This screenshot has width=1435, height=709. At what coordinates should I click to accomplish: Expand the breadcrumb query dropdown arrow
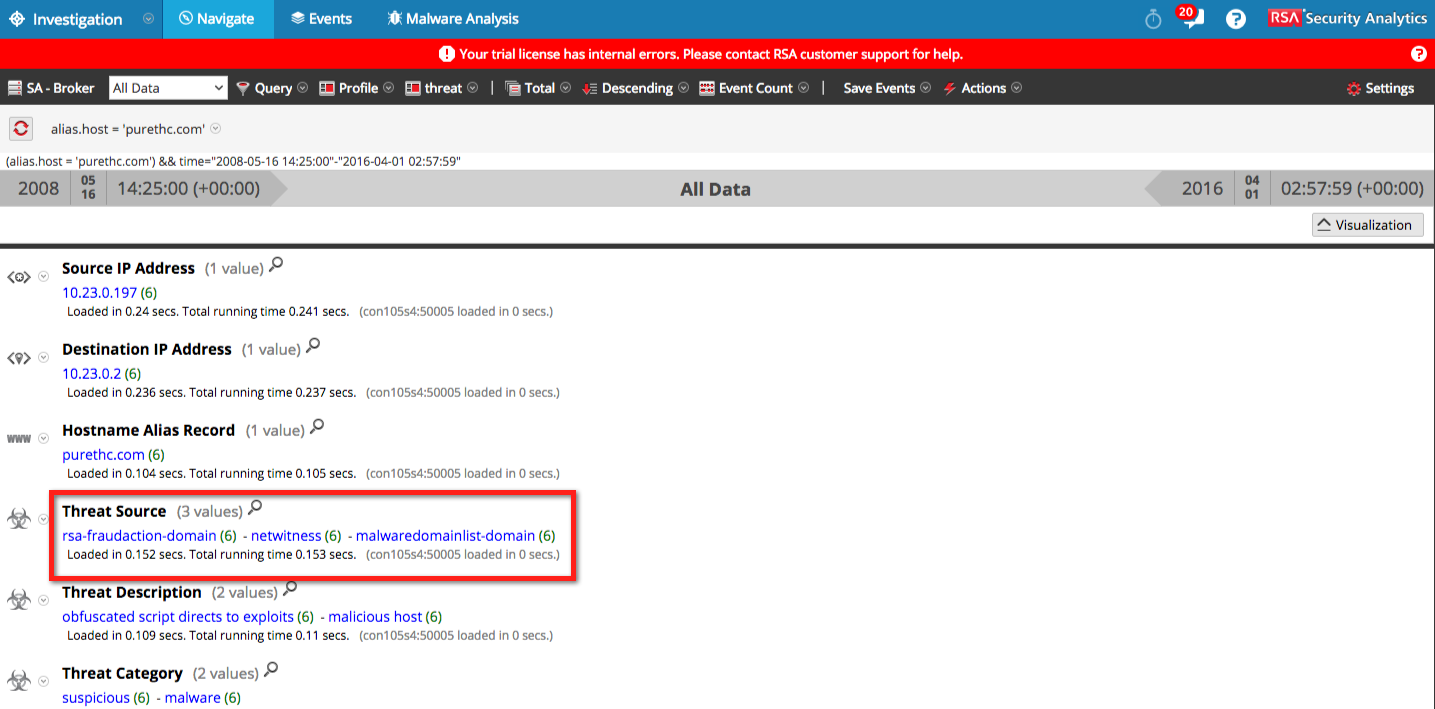216,128
